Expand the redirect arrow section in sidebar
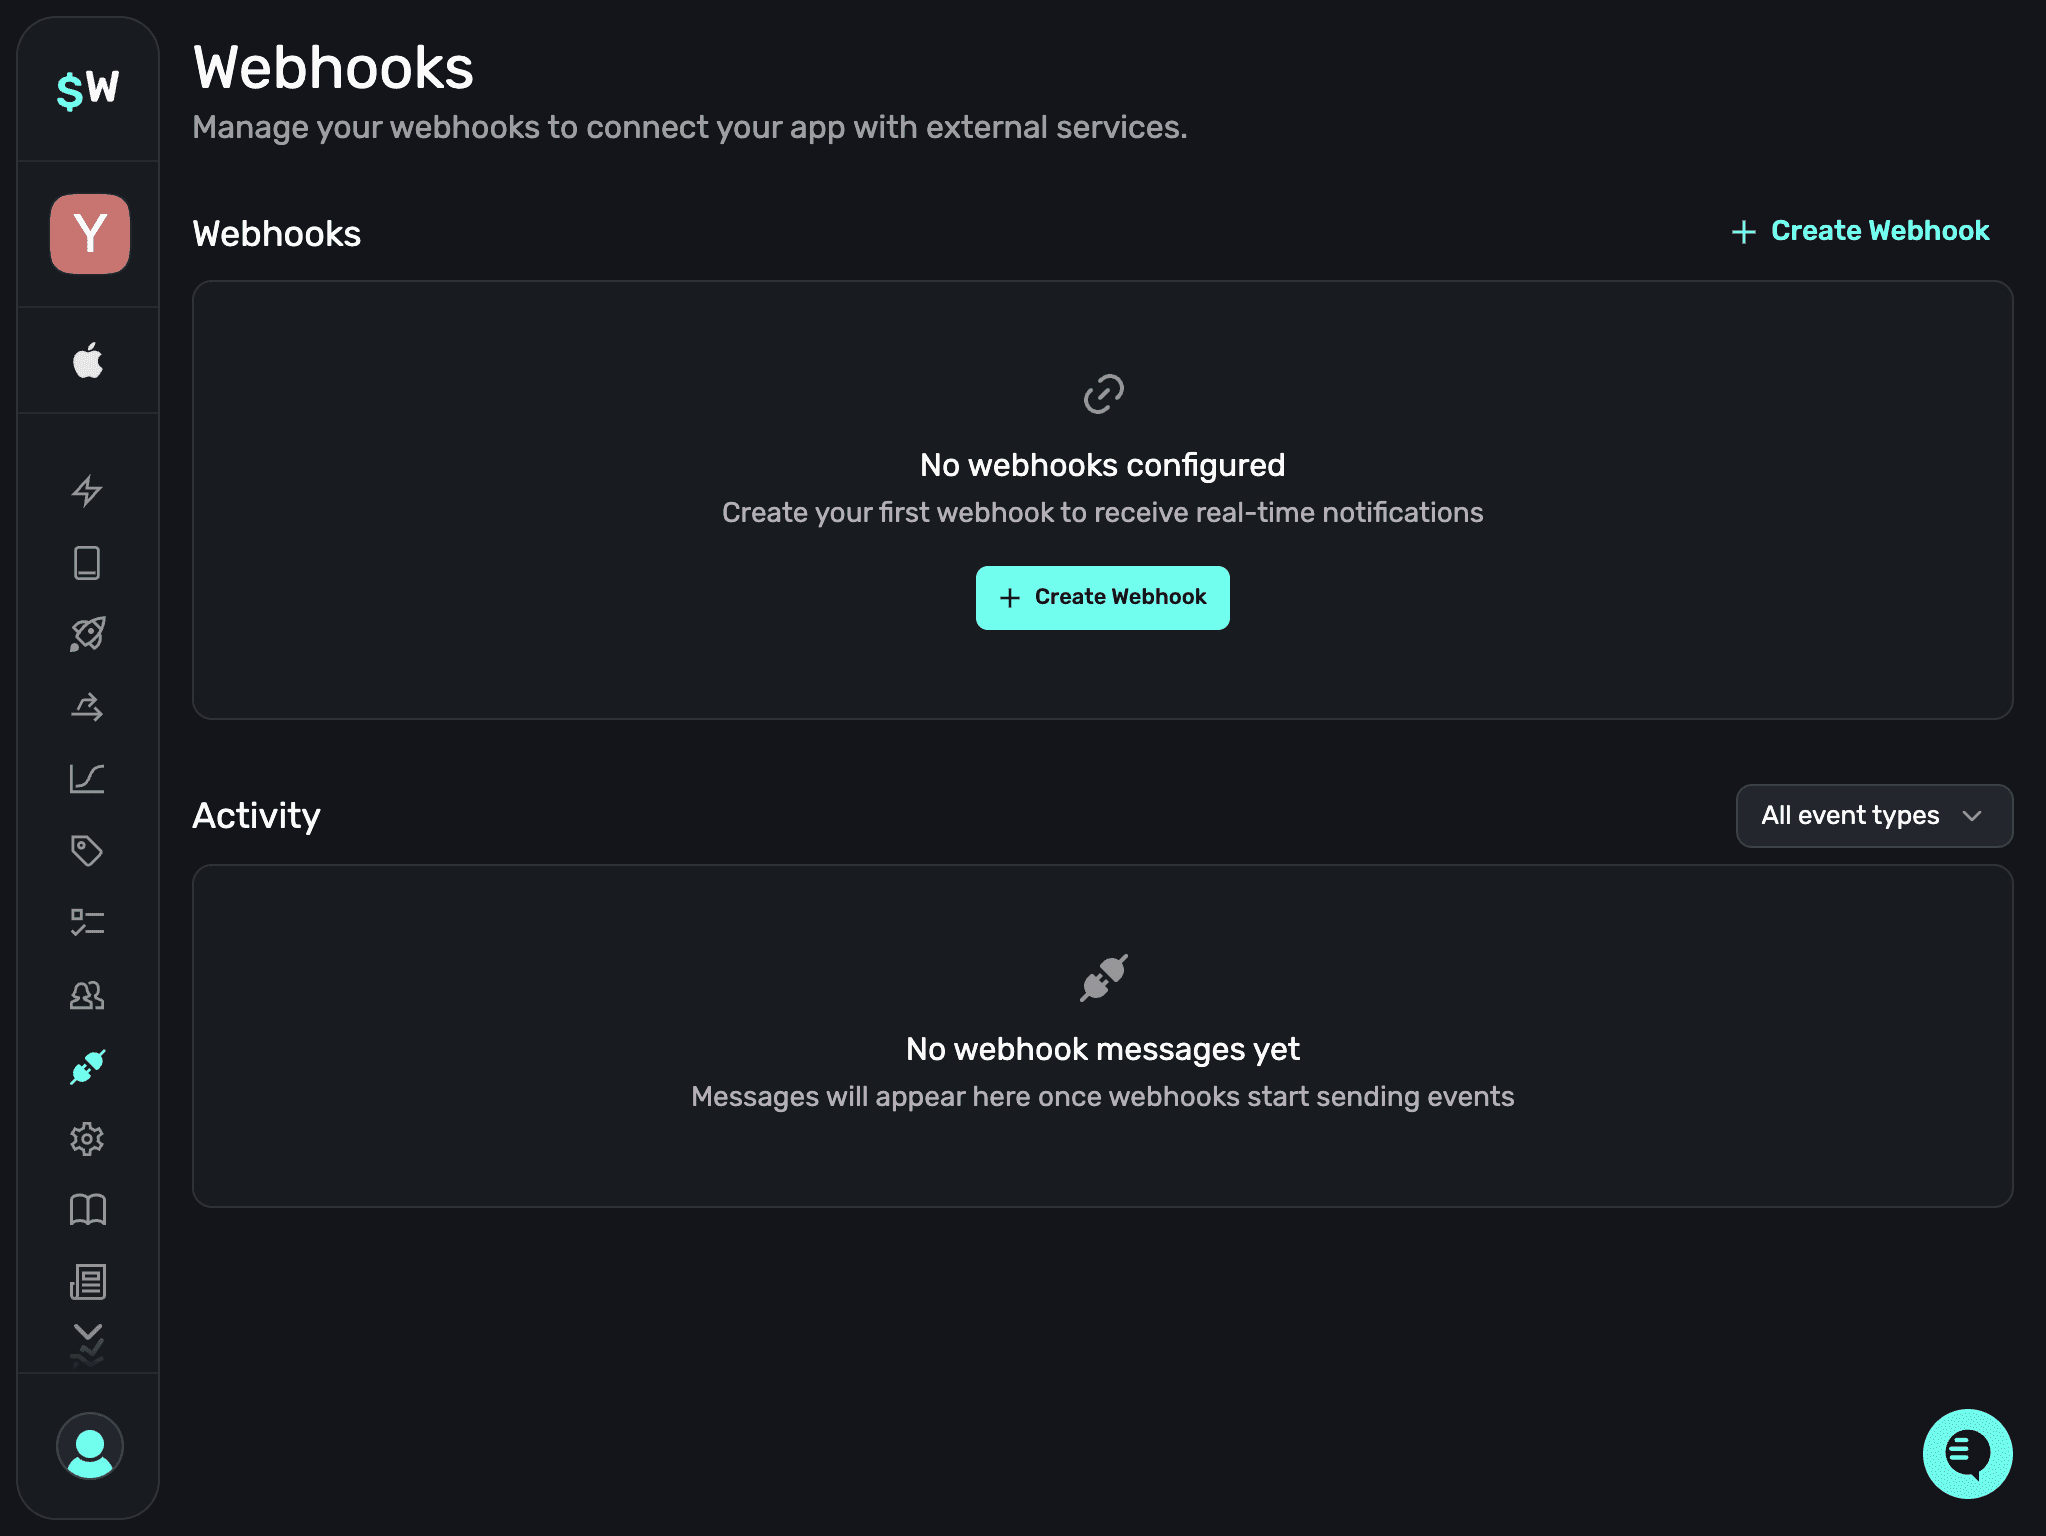The width and height of the screenshot is (2046, 1536). (x=88, y=708)
